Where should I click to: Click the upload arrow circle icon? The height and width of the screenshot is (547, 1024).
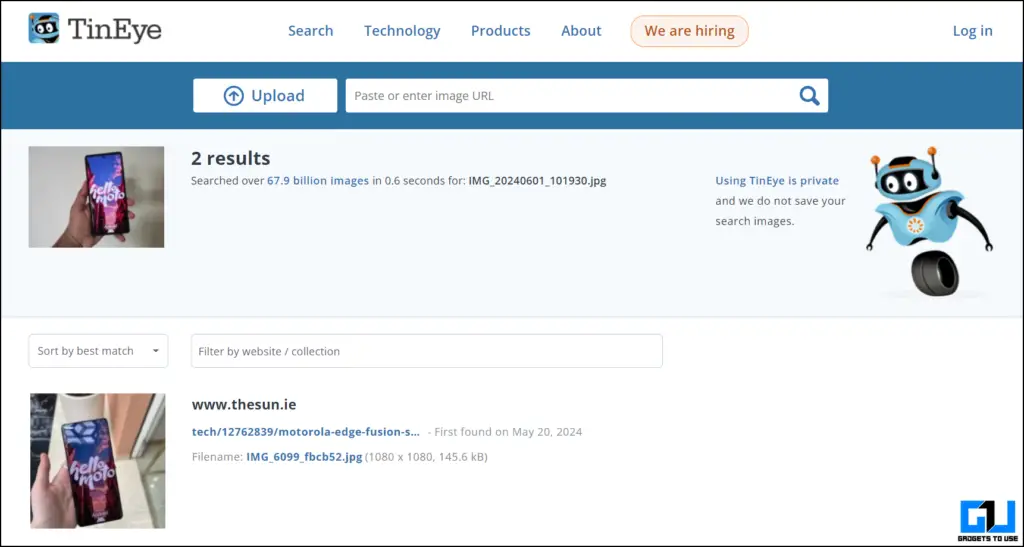(233, 96)
